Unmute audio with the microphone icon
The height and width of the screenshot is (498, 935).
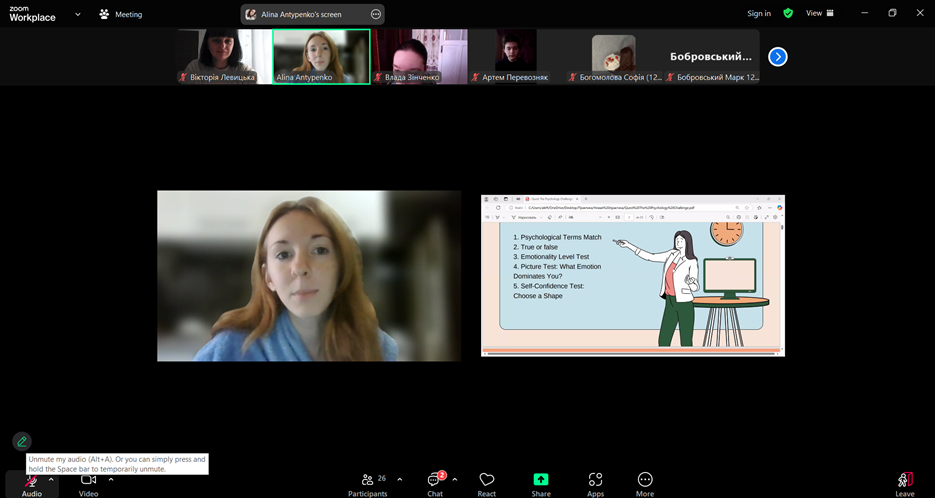click(31, 480)
